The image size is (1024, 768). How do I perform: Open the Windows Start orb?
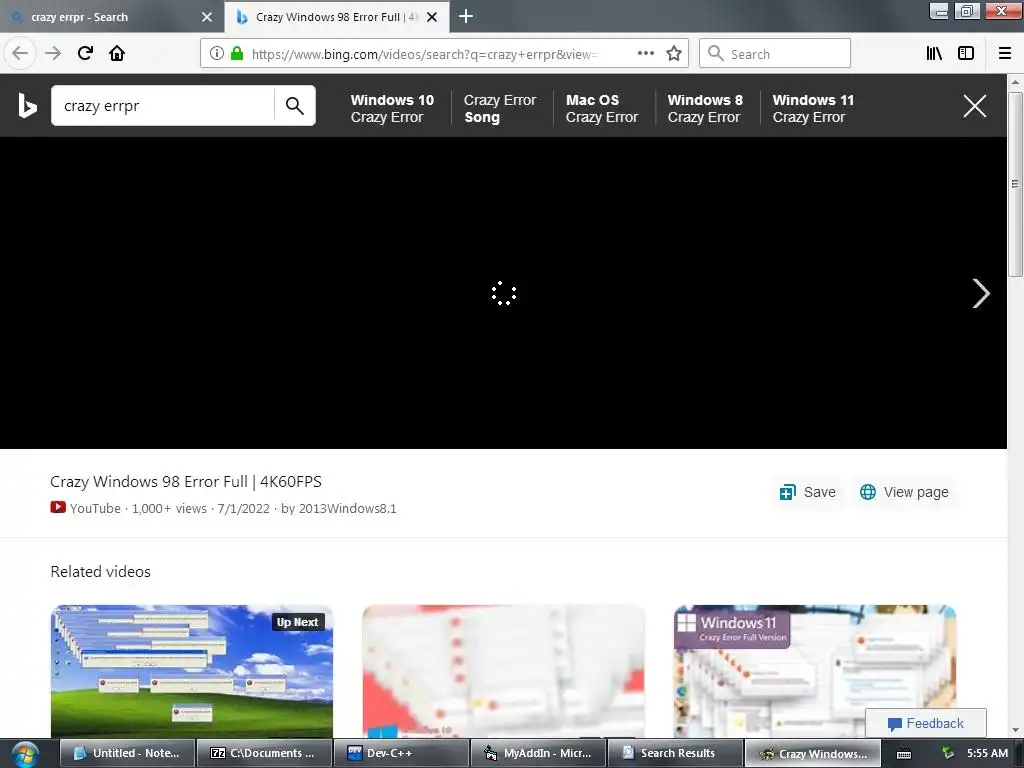tap(25, 754)
